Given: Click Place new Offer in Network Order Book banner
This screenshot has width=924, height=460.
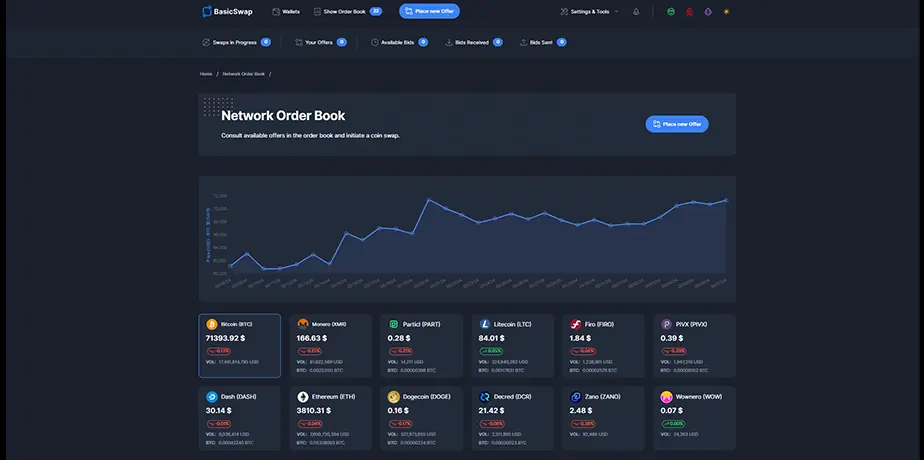Looking at the screenshot, I should point(676,124).
